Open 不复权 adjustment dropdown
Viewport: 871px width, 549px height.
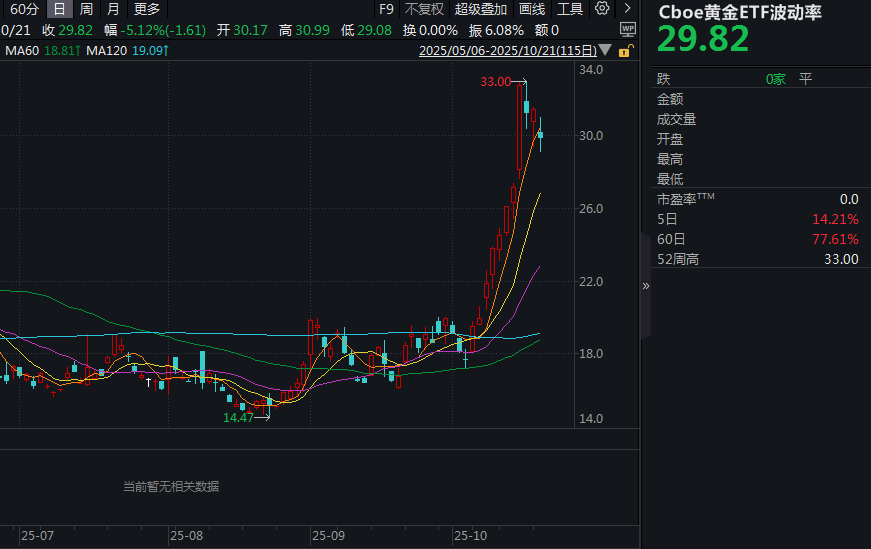(424, 9)
